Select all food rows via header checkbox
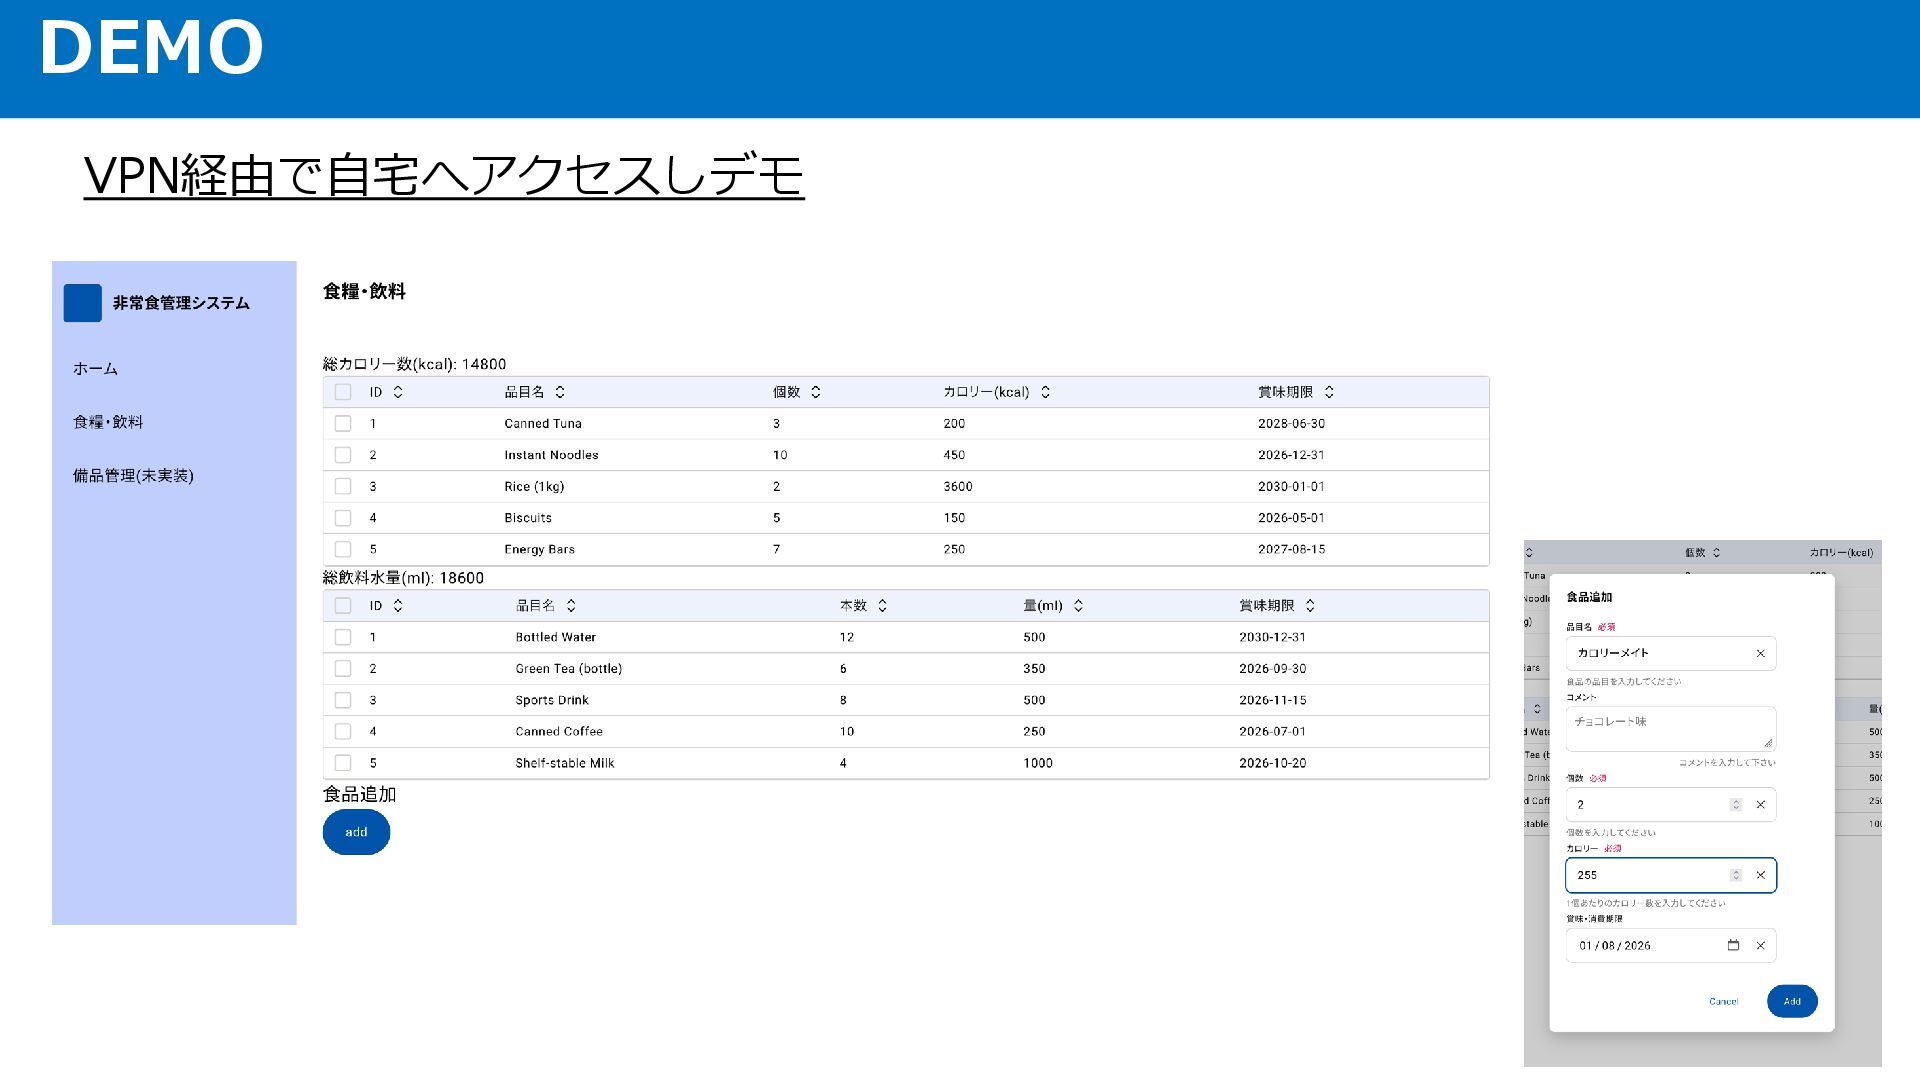The image size is (1920, 1080). click(x=343, y=392)
